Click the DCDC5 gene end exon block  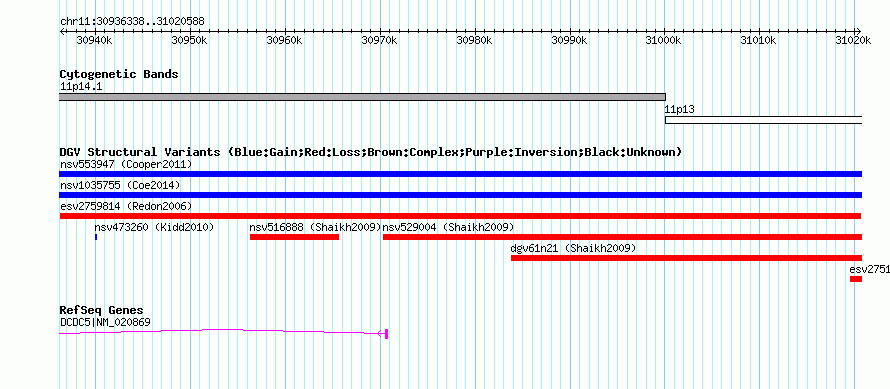coord(386,334)
